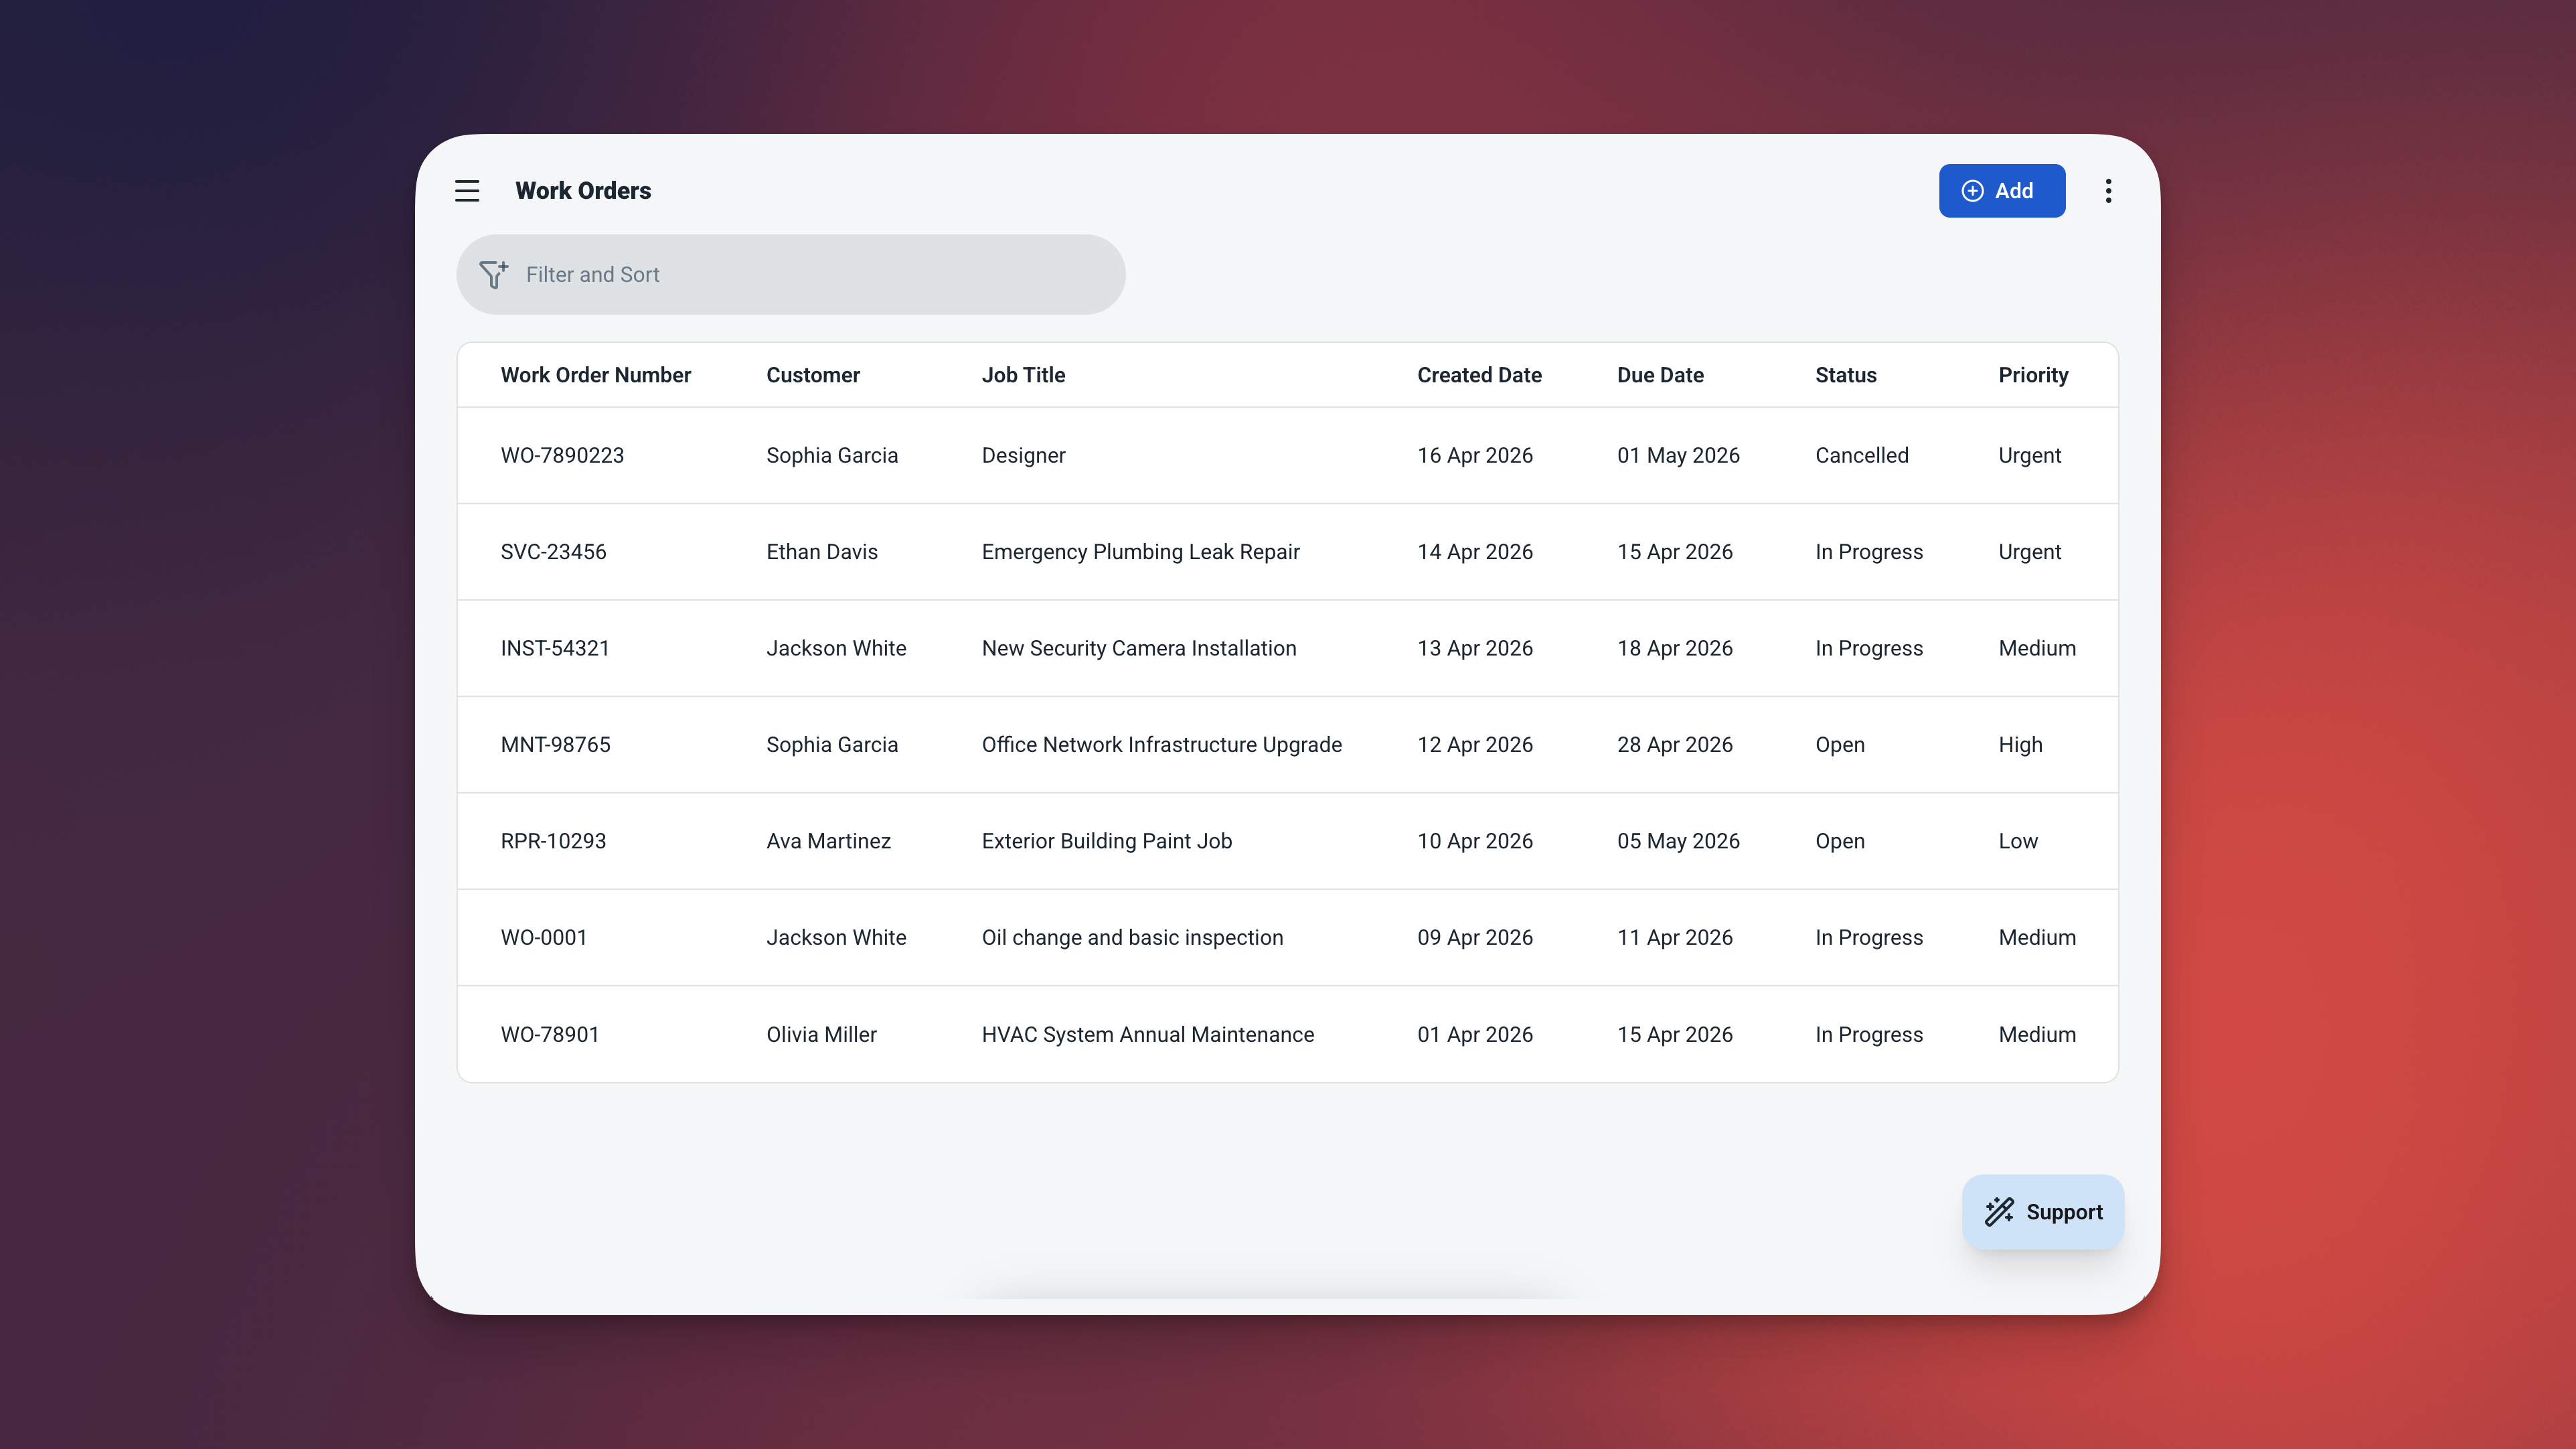Sort by Work Order Number column header

click(x=595, y=375)
